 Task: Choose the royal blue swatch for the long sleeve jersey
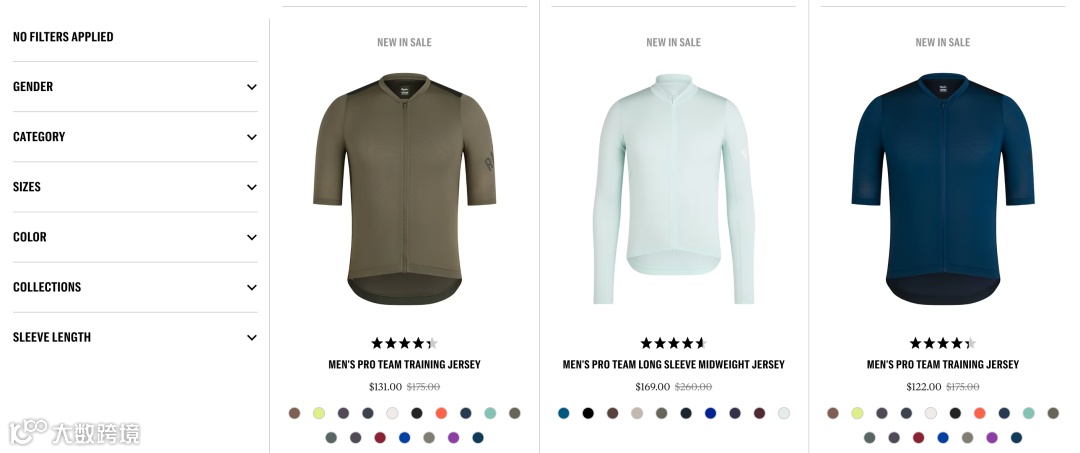(x=710, y=413)
